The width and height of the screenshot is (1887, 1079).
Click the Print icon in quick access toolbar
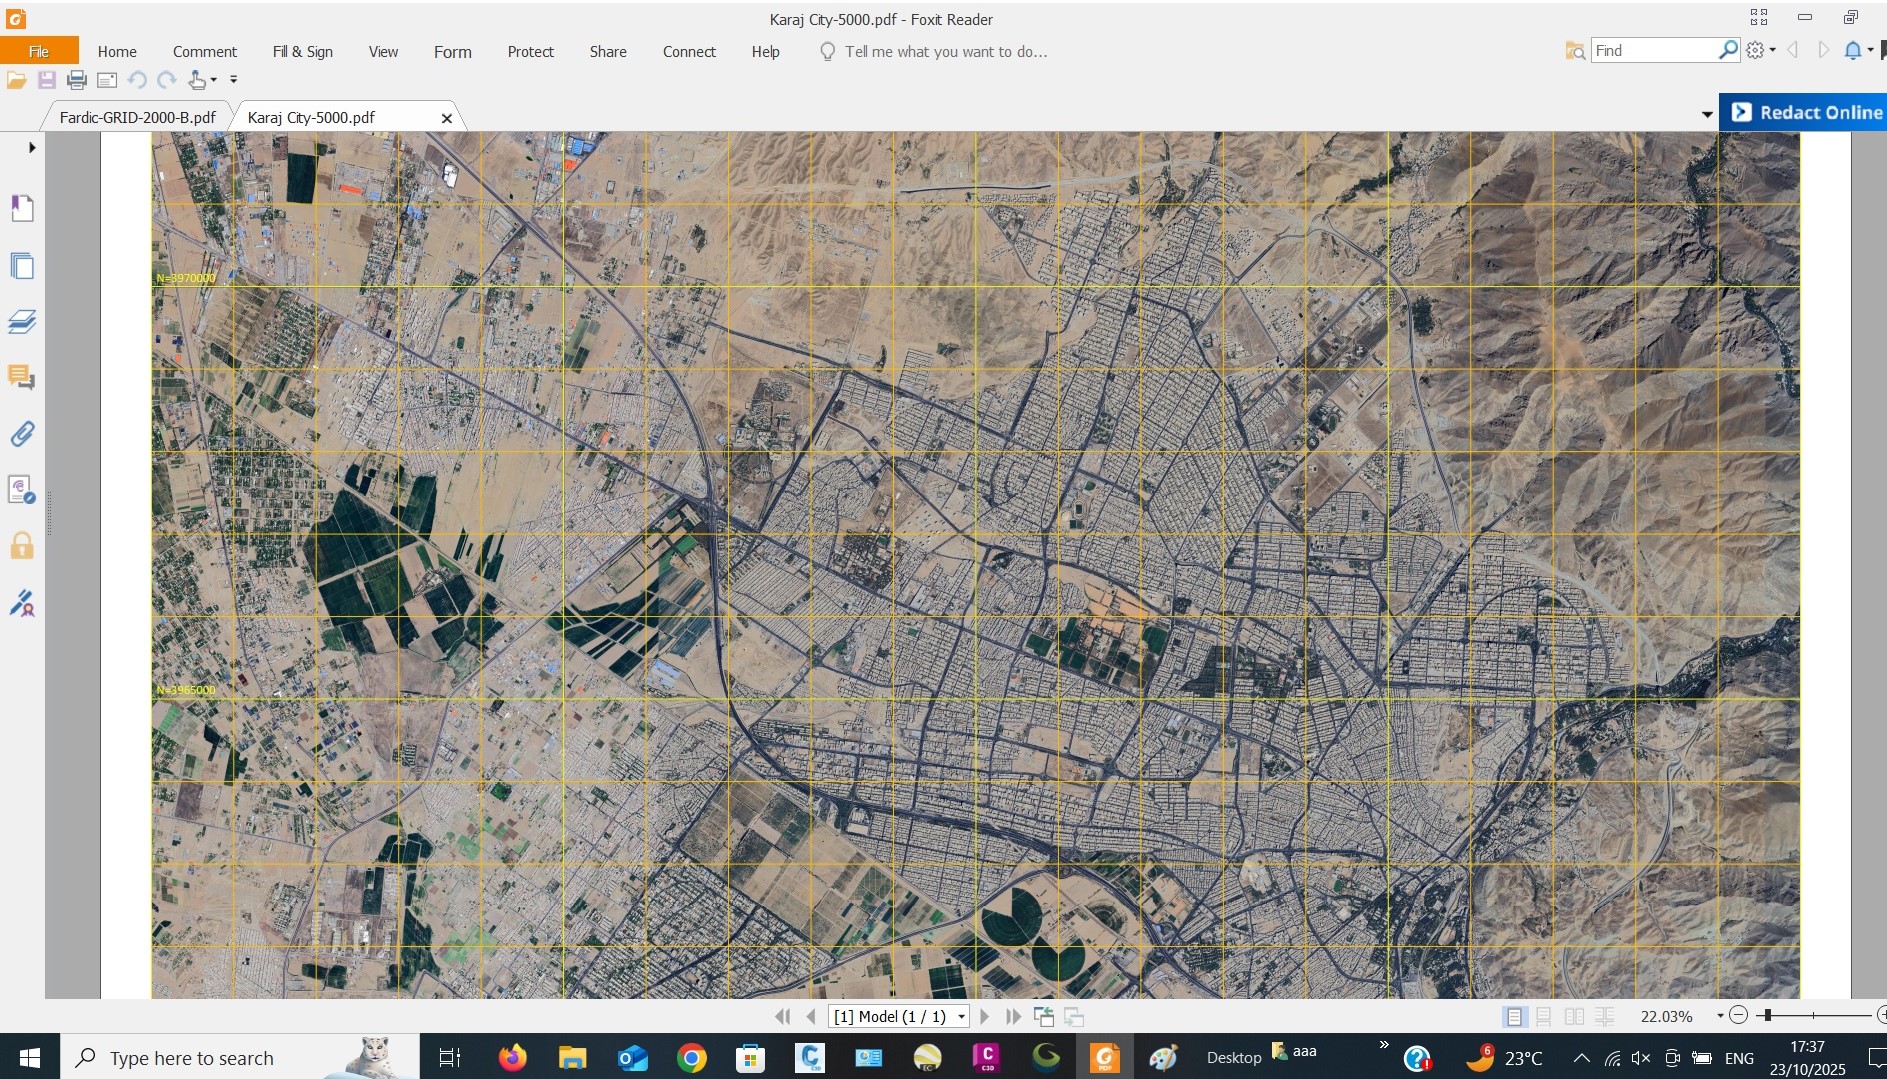76,80
